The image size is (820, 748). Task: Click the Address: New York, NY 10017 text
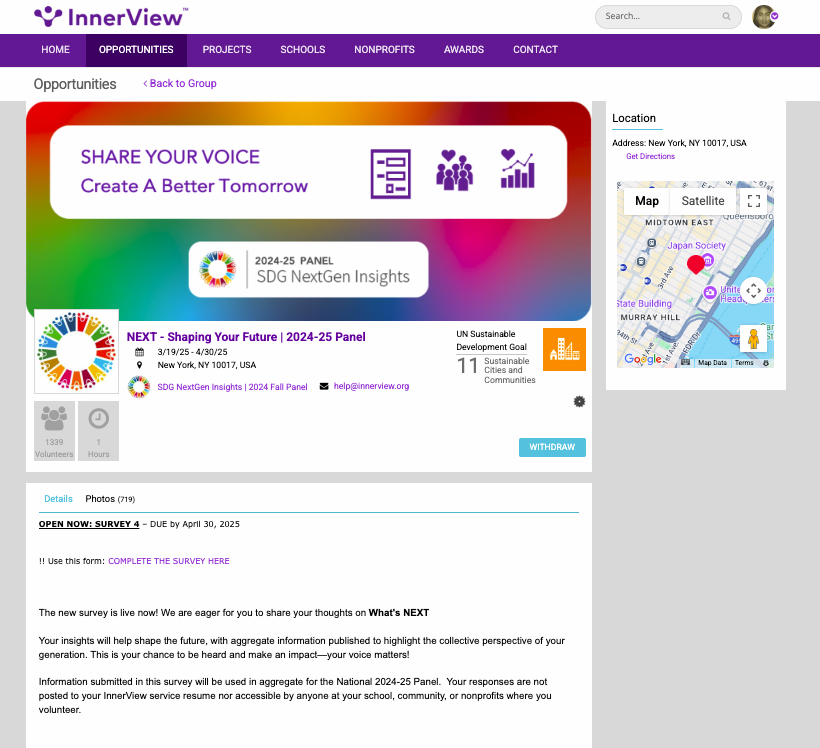pos(679,143)
